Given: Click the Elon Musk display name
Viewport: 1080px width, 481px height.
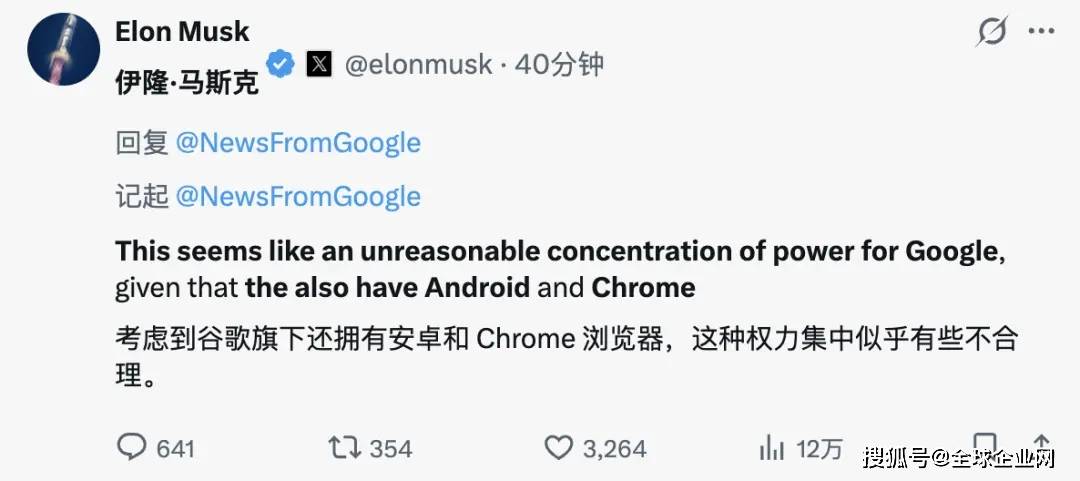Looking at the screenshot, I should pyautogui.click(x=182, y=32).
